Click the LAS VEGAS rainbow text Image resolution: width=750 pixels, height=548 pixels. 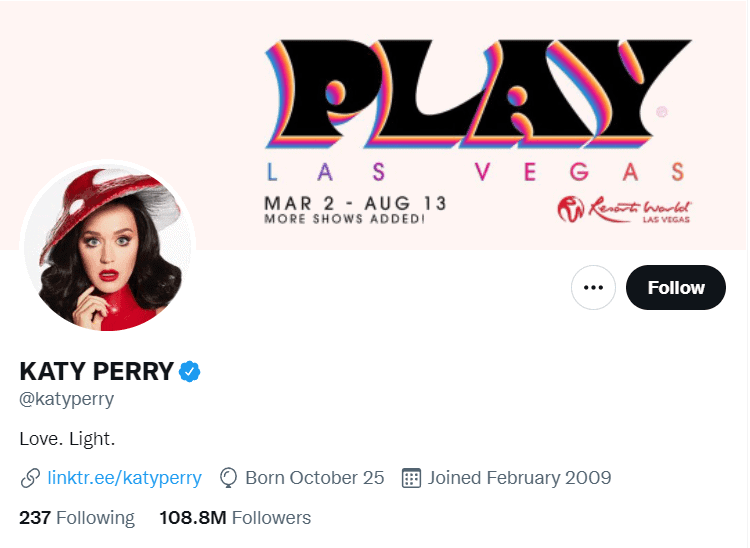(476, 172)
